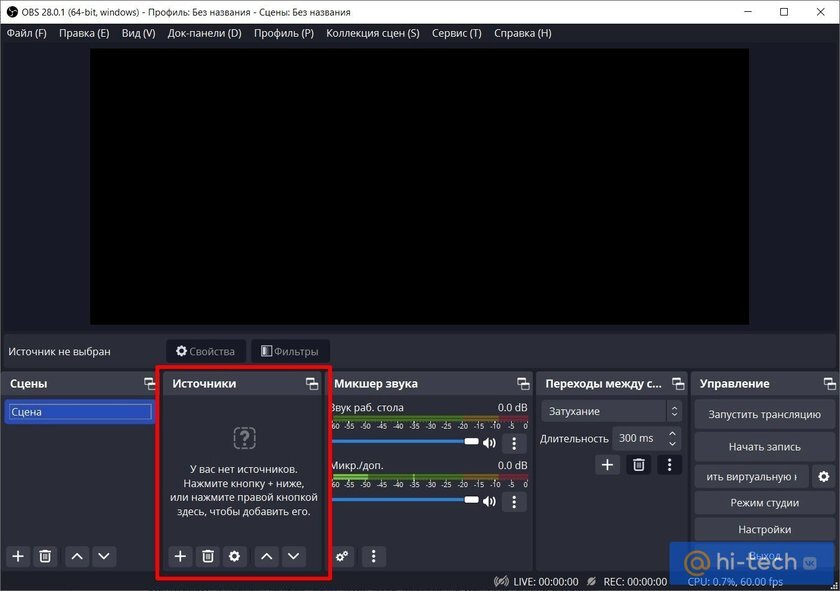Undock the Управление panel
This screenshot has height=591, width=840.
pos(829,384)
